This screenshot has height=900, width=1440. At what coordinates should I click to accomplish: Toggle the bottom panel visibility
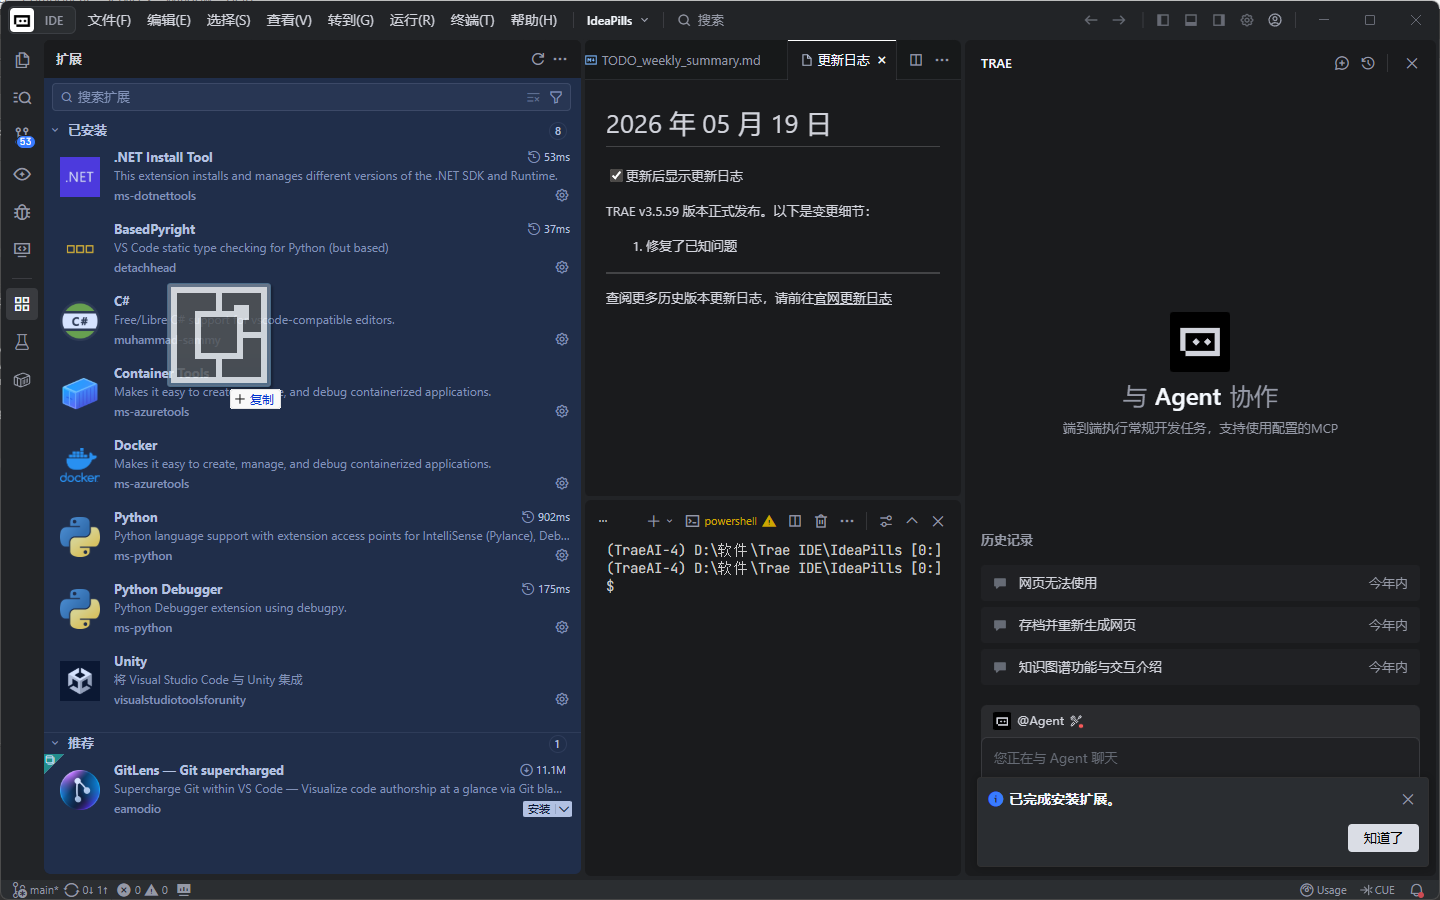point(1191,20)
